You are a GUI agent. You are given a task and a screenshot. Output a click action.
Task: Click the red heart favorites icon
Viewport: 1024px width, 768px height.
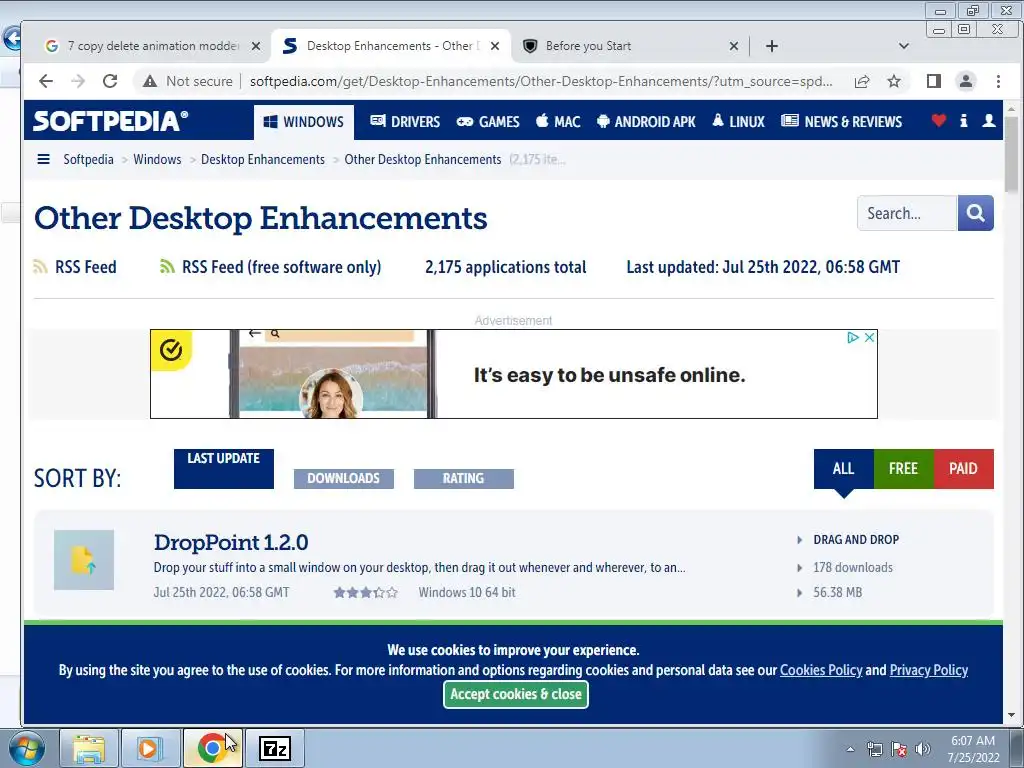(938, 120)
